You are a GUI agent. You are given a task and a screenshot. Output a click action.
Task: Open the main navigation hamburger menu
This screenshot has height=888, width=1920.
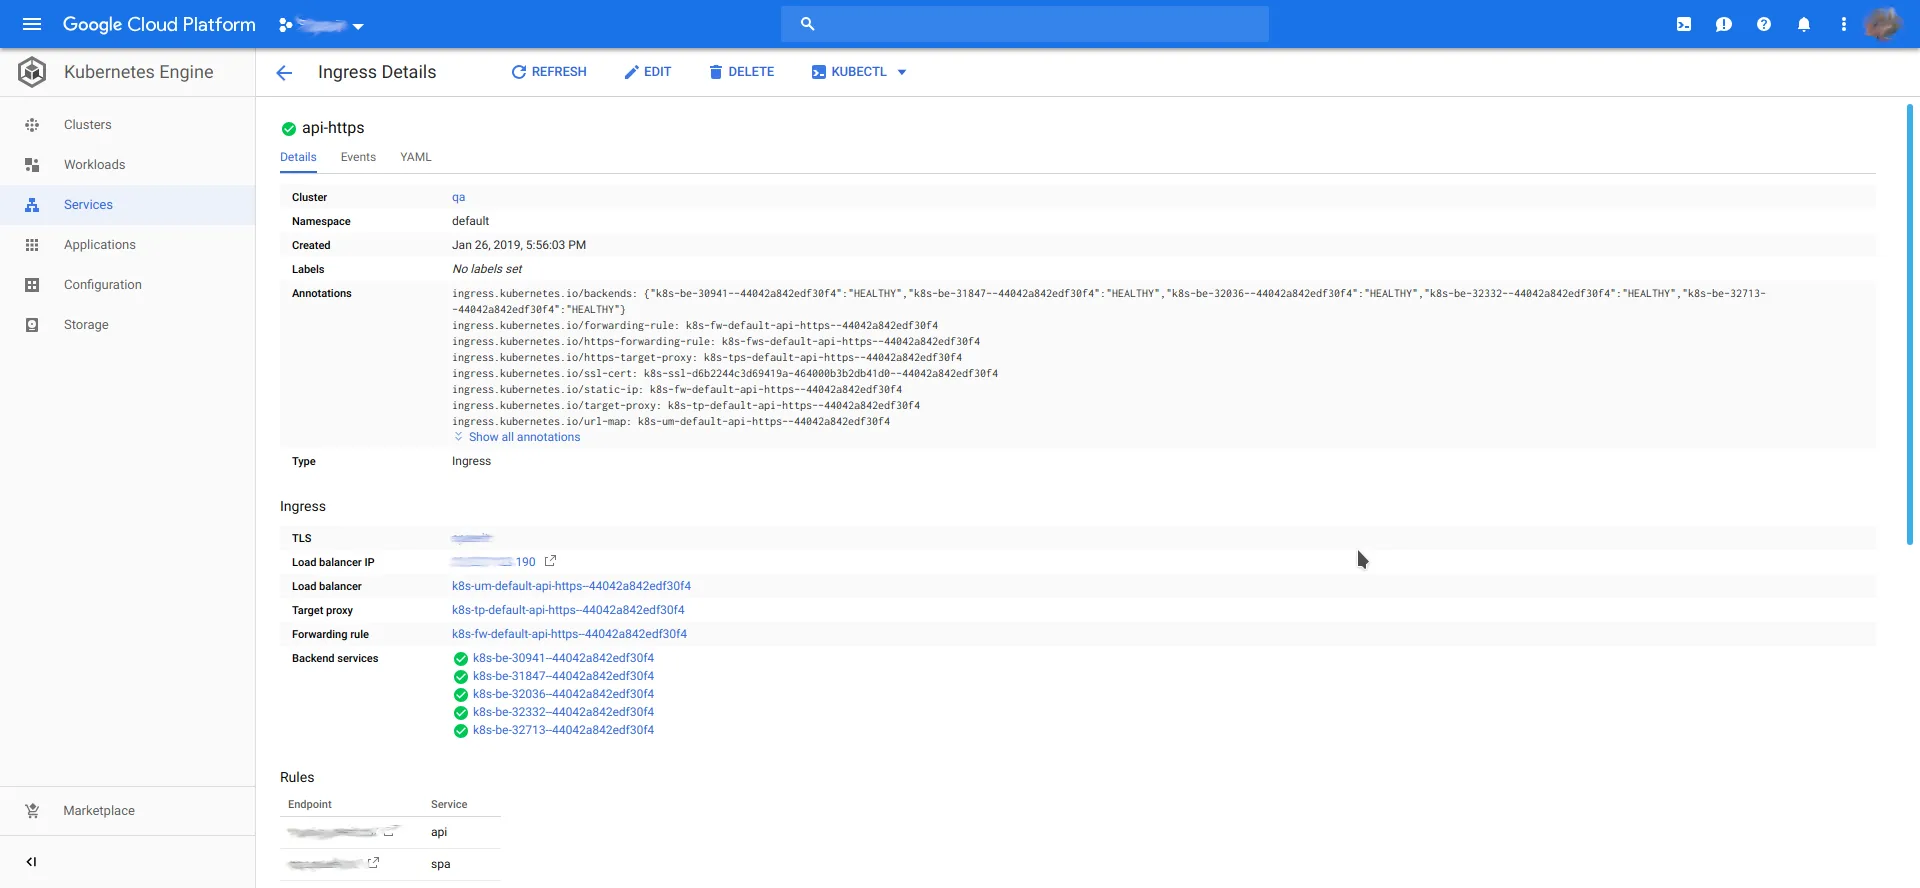(32, 24)
